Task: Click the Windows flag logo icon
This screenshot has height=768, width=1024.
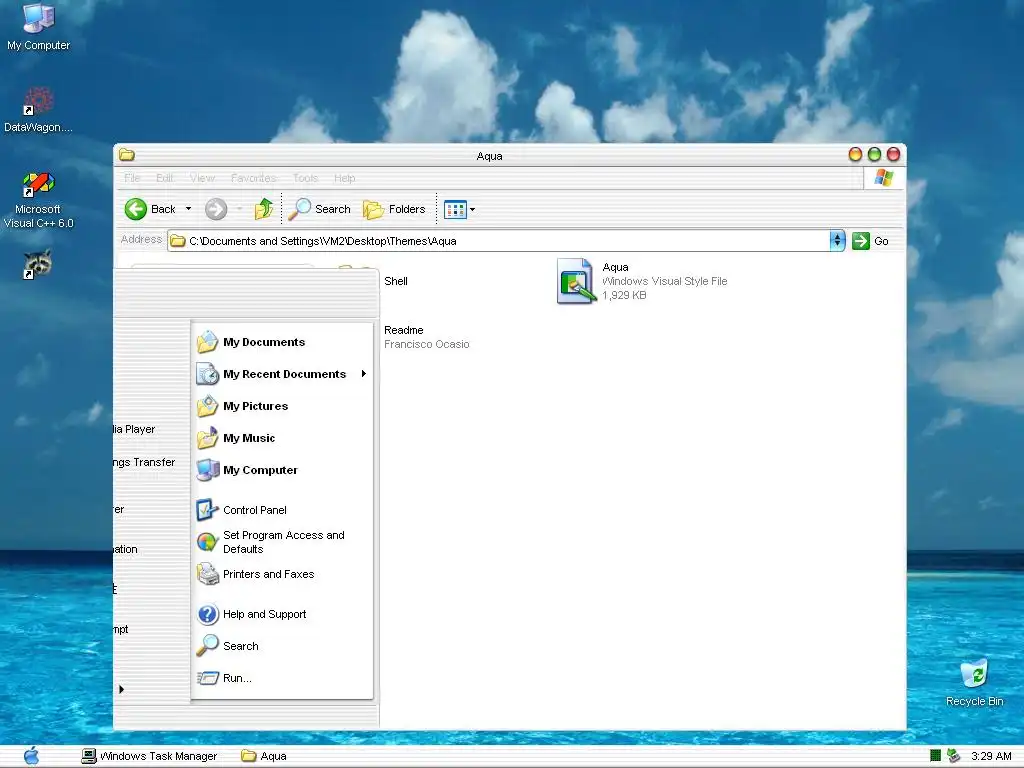Action: click(884, 178)
